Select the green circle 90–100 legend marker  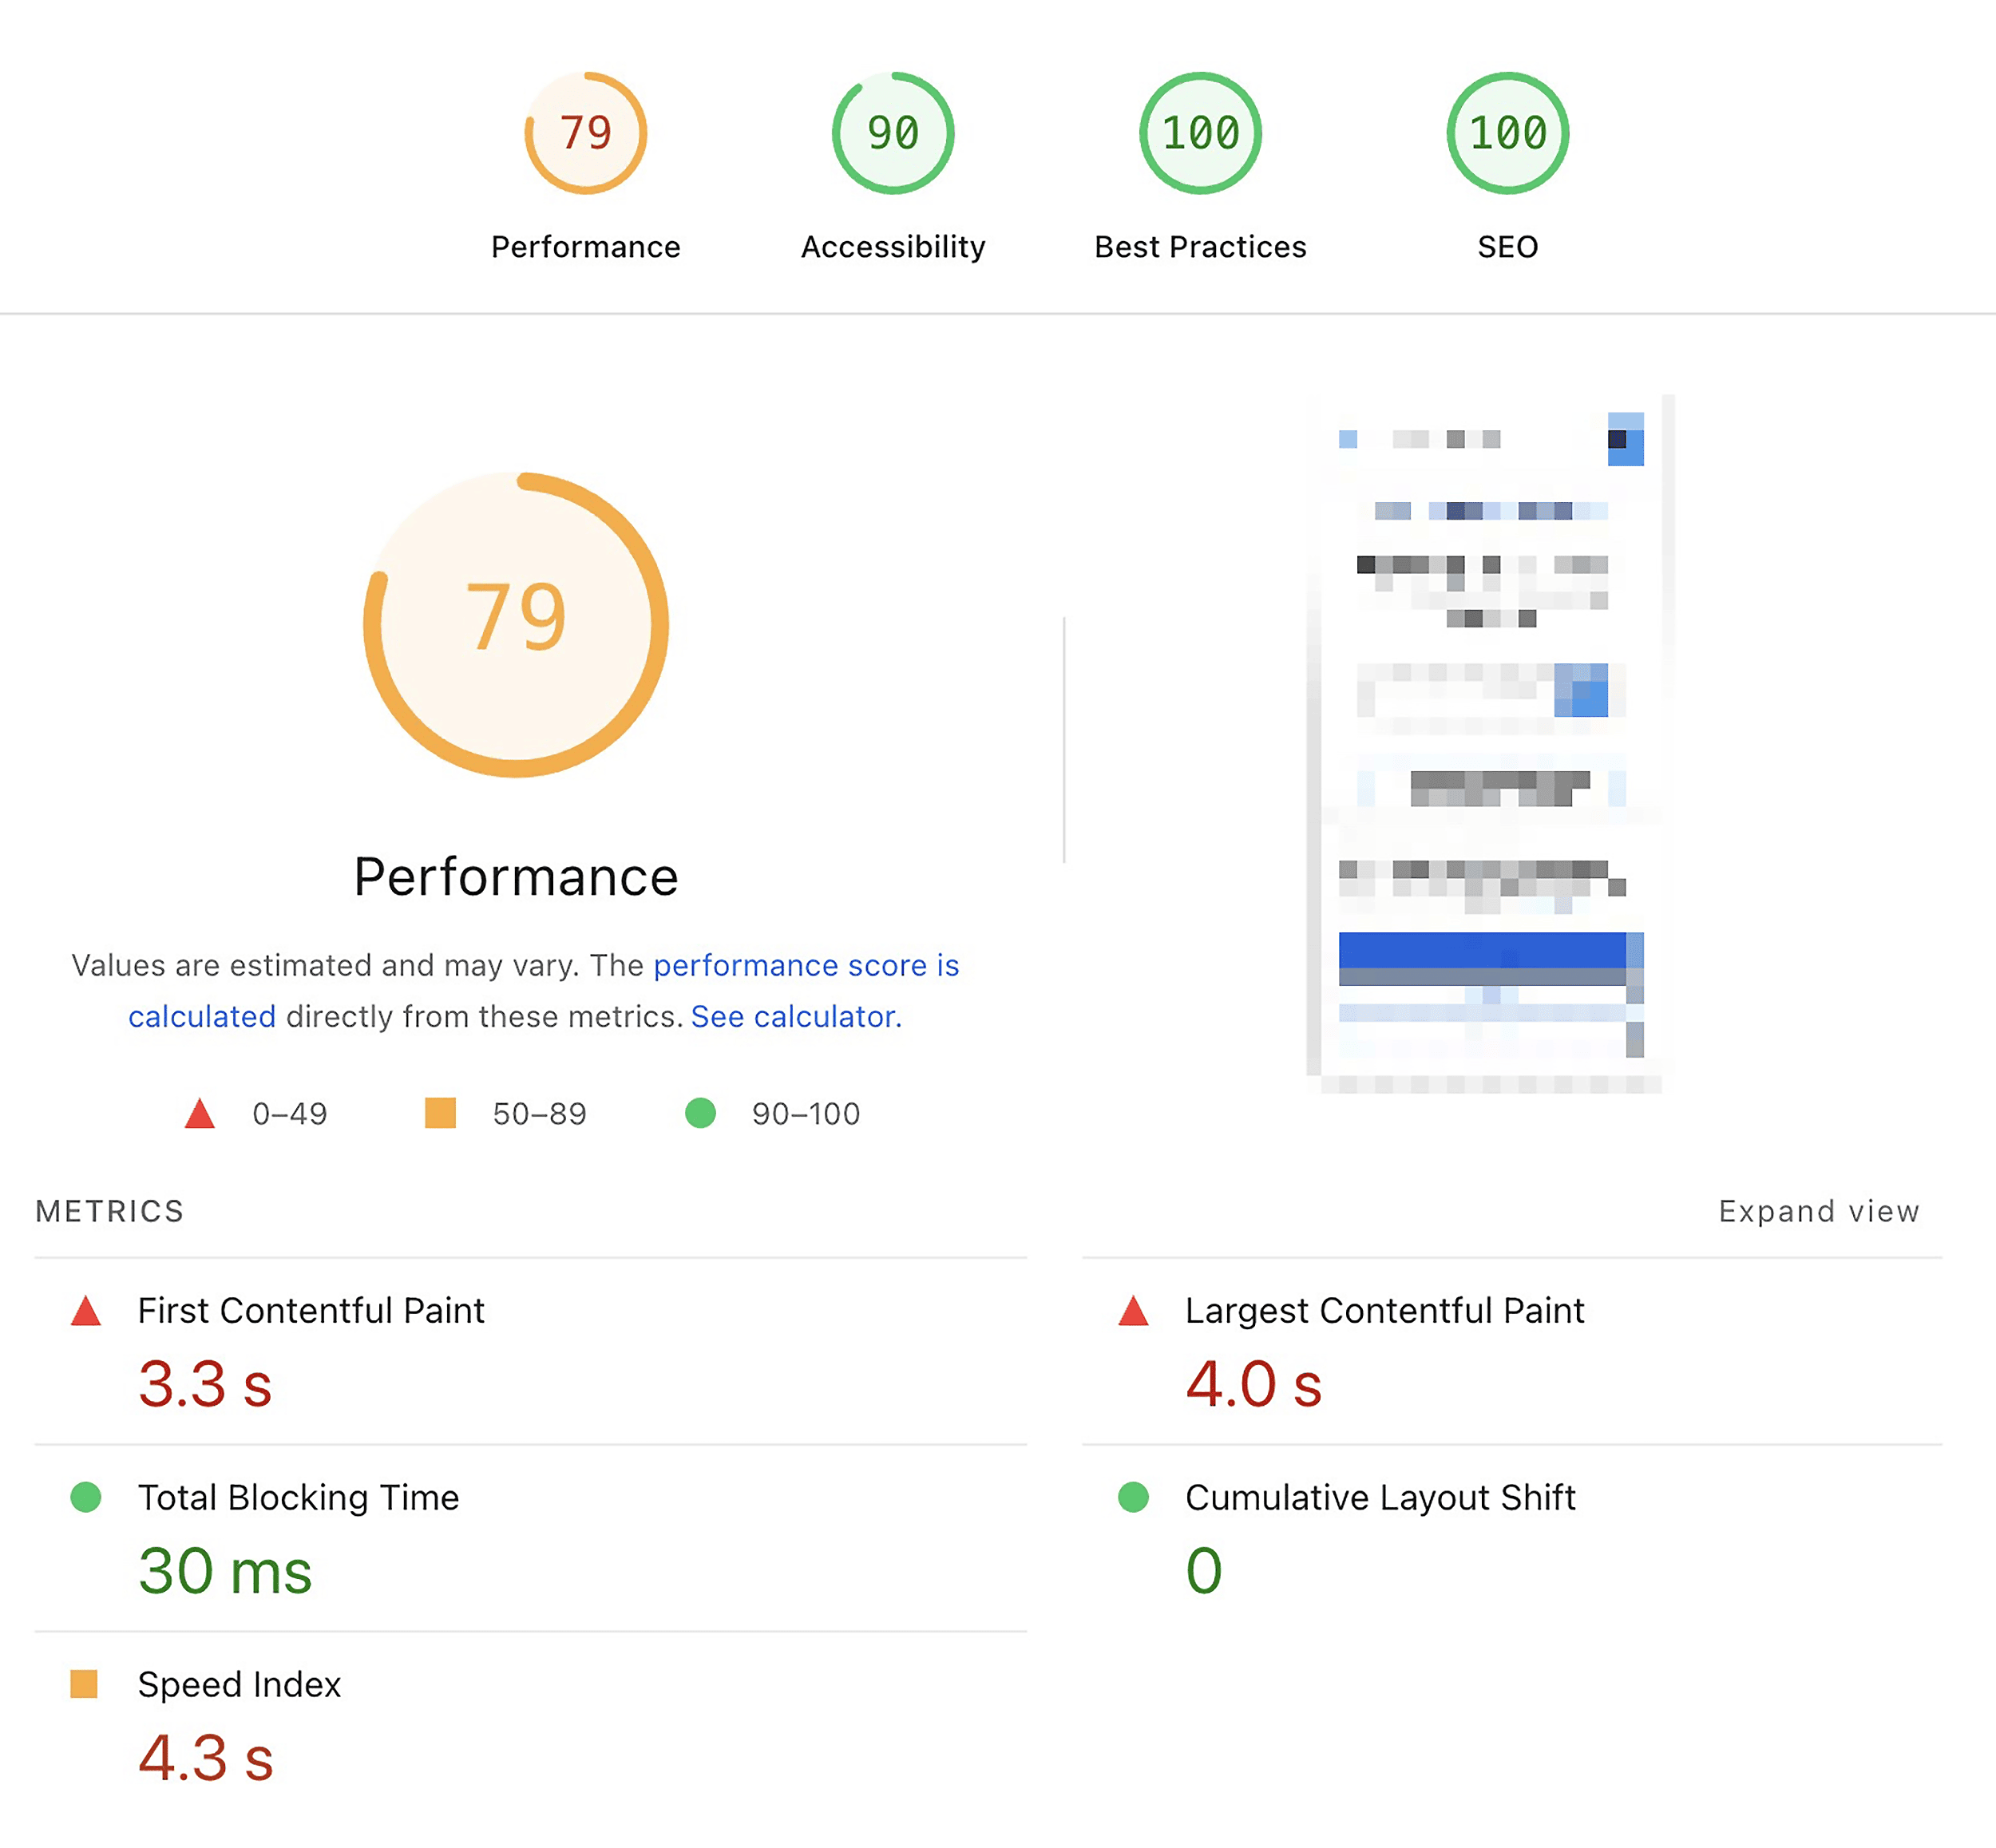point(701,1113)
